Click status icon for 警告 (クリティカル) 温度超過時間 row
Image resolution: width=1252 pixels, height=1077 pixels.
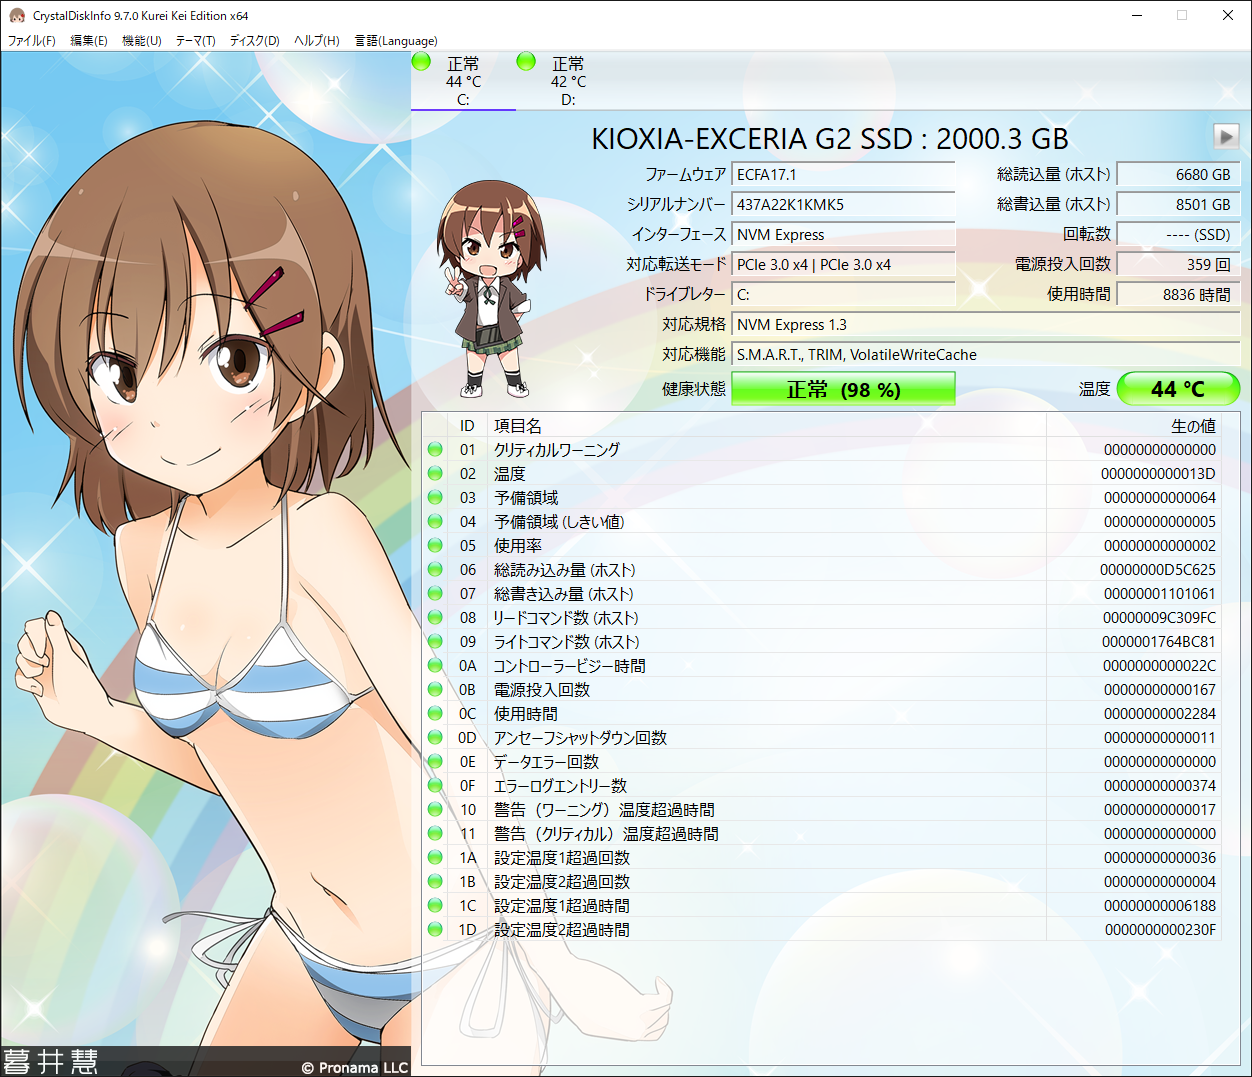click(x=435, y=833)
